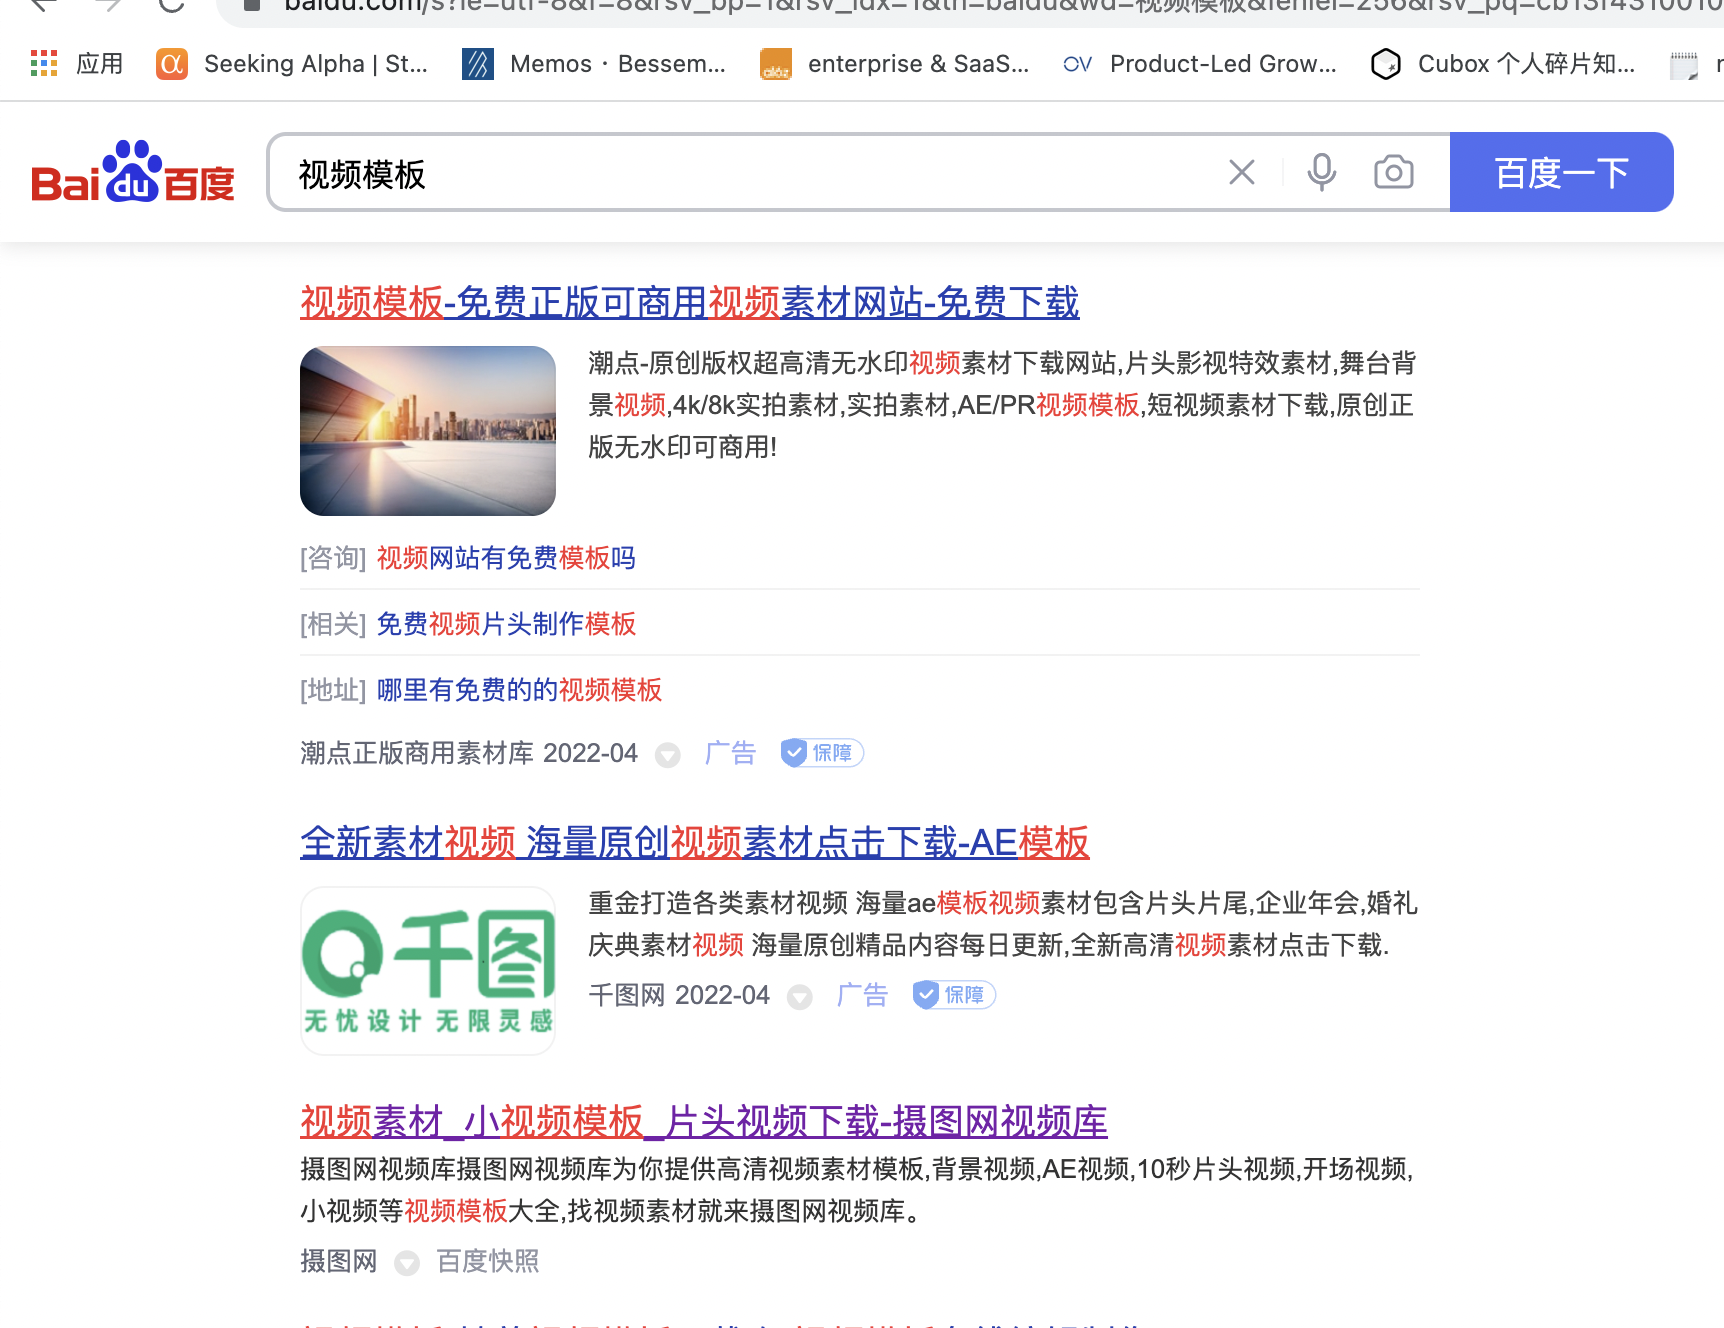Click 千图网 source text
The image size is (1724, 1328).
627,995
